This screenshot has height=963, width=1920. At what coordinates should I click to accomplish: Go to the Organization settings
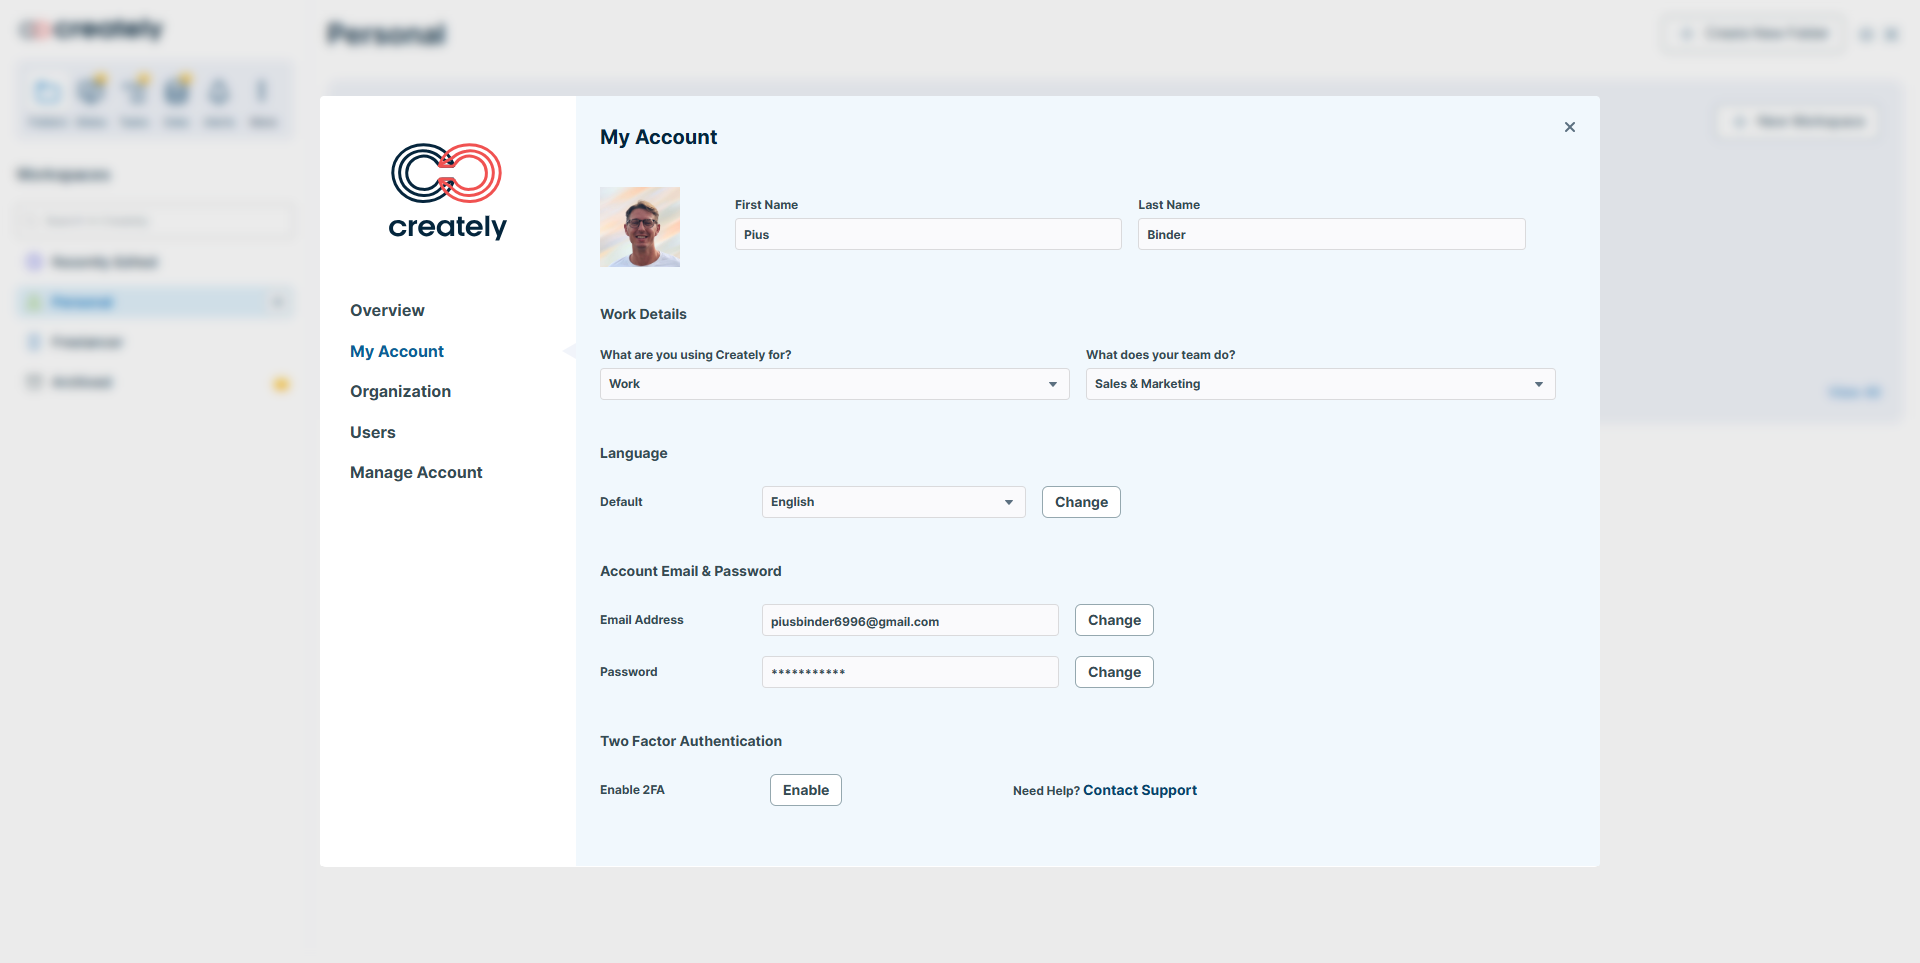point(400,392)
